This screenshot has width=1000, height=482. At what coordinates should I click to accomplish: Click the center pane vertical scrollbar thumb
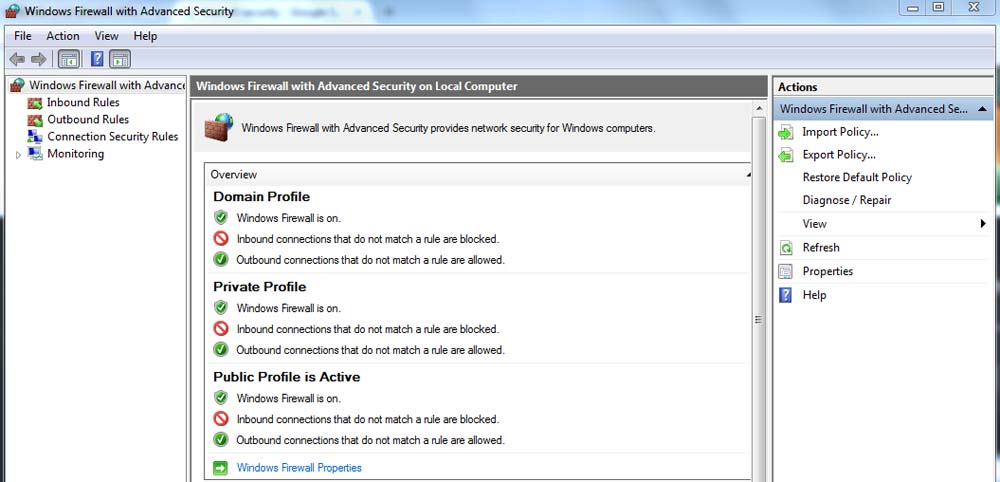coord(758,319)
